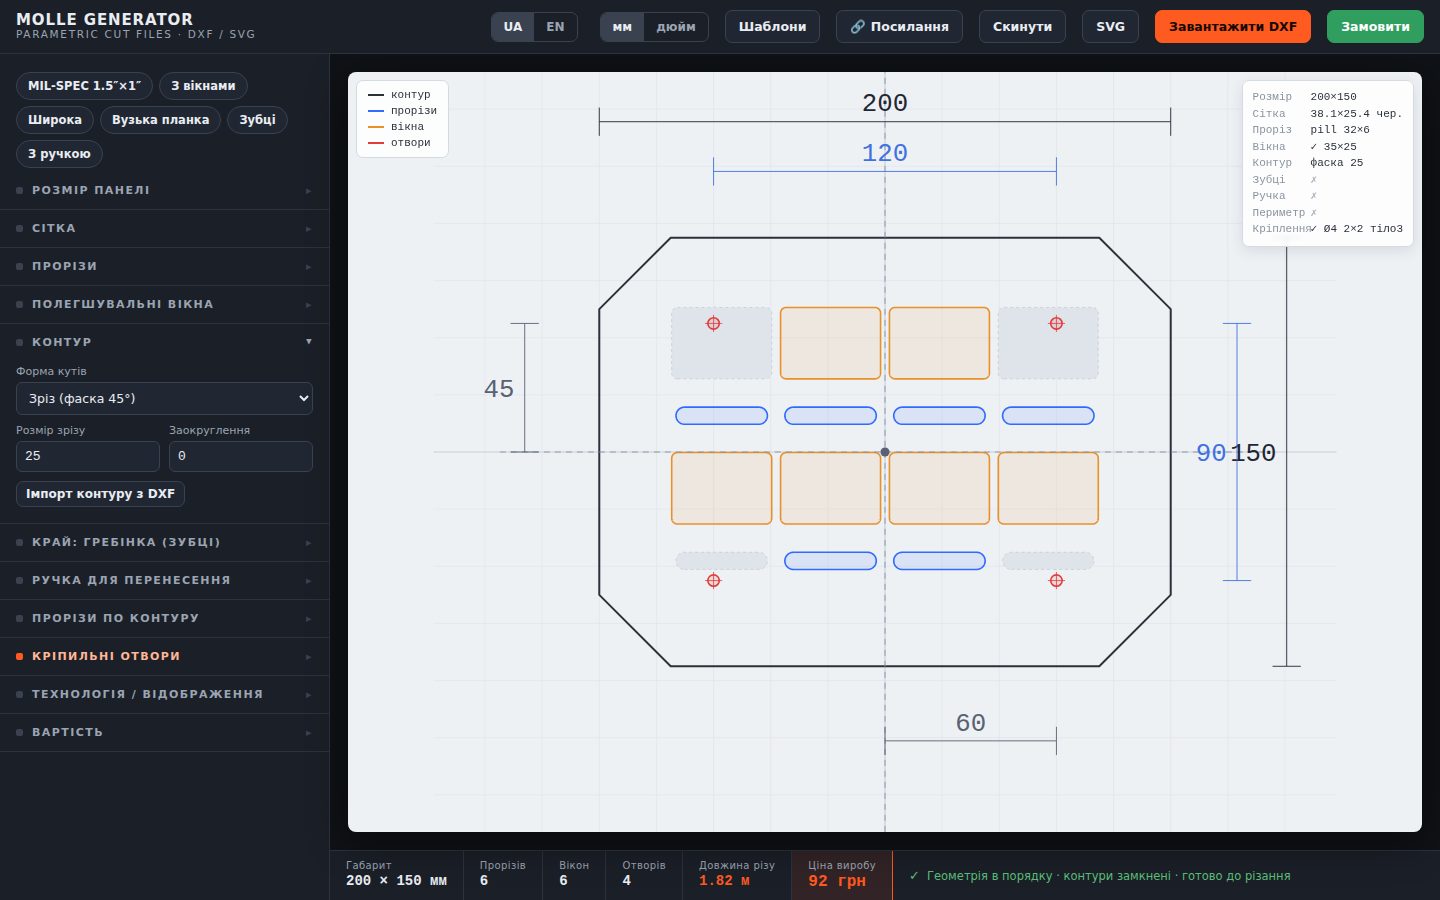The height and width of the screenshot is (900, 1440).
Task: Collapse the КОНТУР section
Action: click(164, 342)
